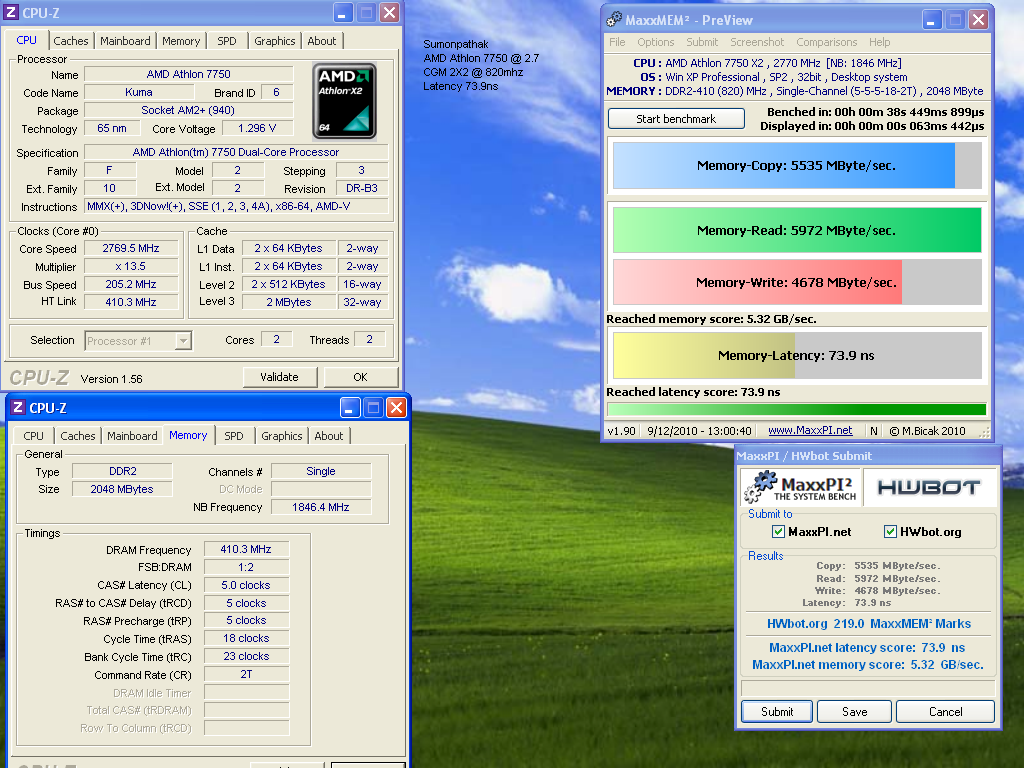1024x768 pixels.
Task: Open the Submit menu in MaxxMEM
Action: pos(702,42)
